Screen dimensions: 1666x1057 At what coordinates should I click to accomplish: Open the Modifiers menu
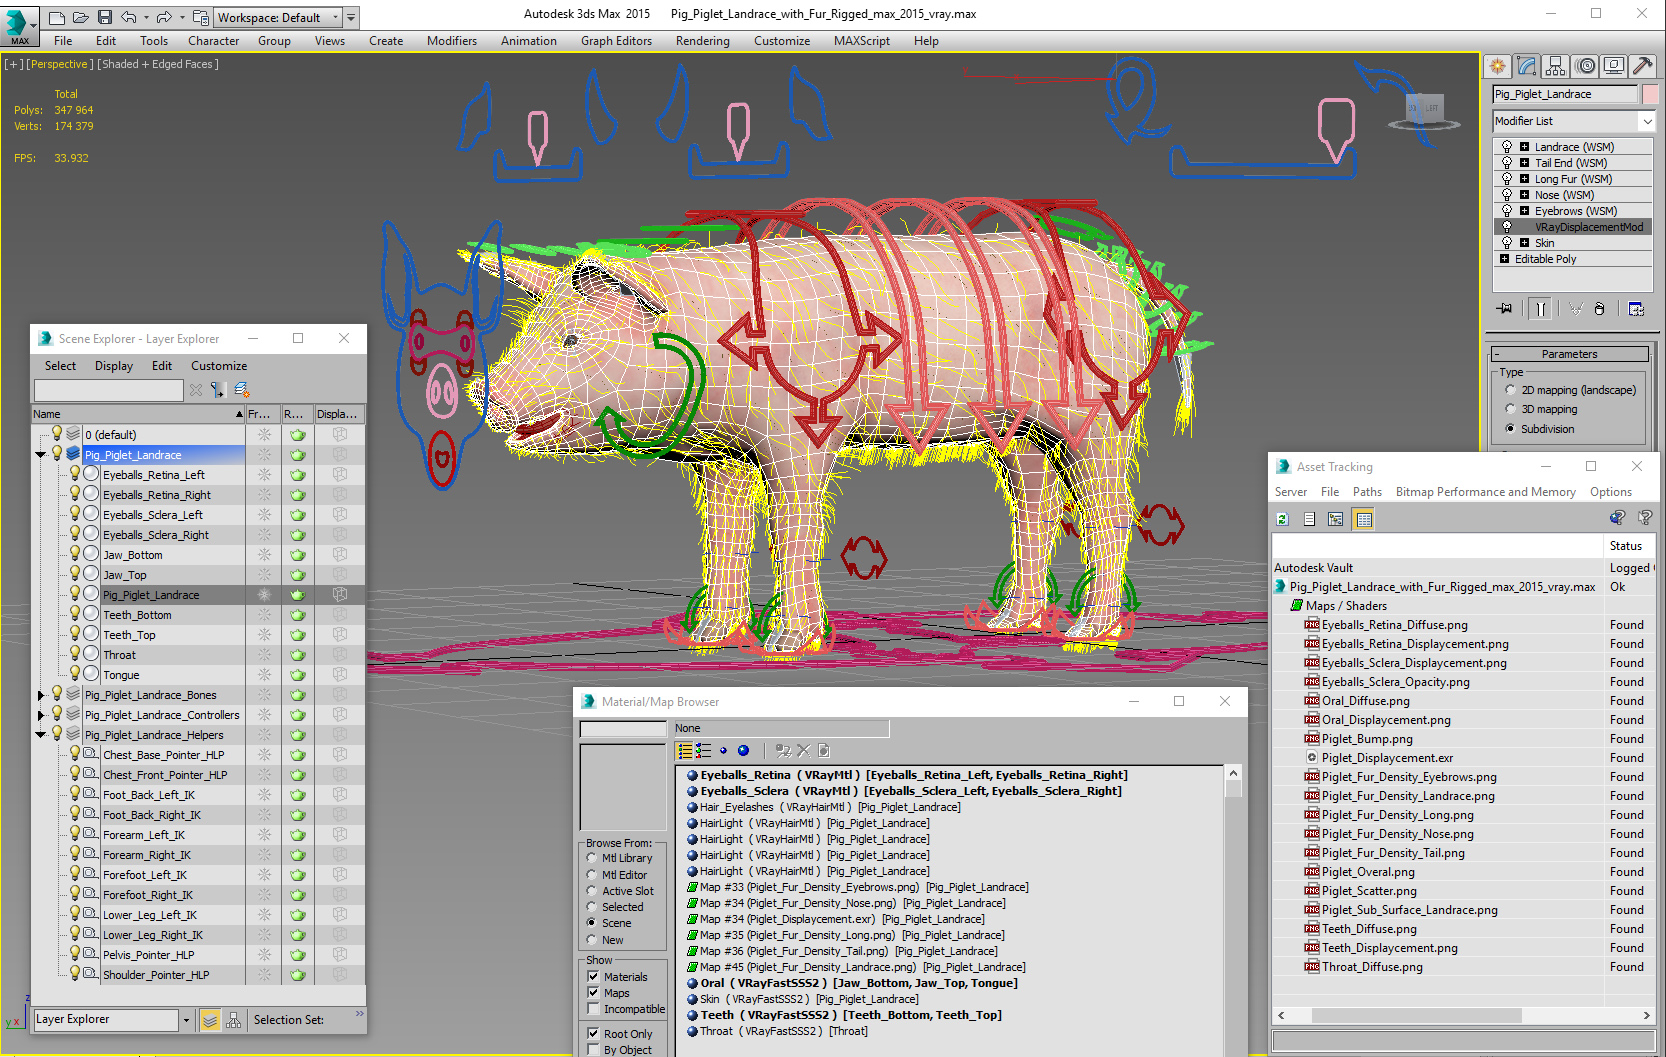tap(452, 41)
